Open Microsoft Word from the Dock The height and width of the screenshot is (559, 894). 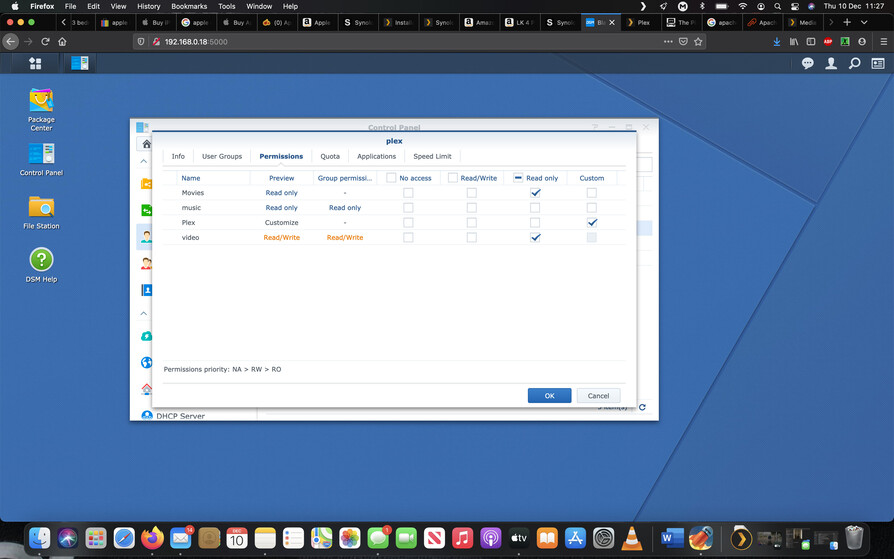(672, 538)
